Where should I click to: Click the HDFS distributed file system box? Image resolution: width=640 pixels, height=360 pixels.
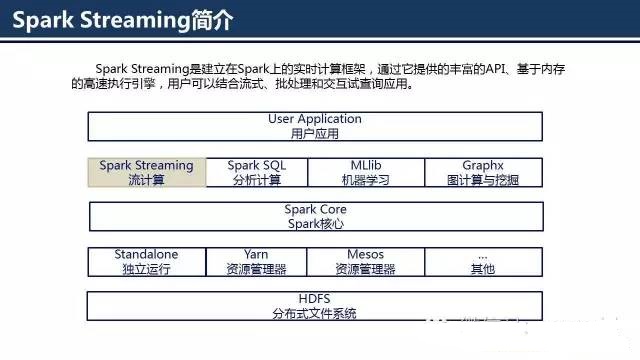pyautogui.click(x=315, y=306)
